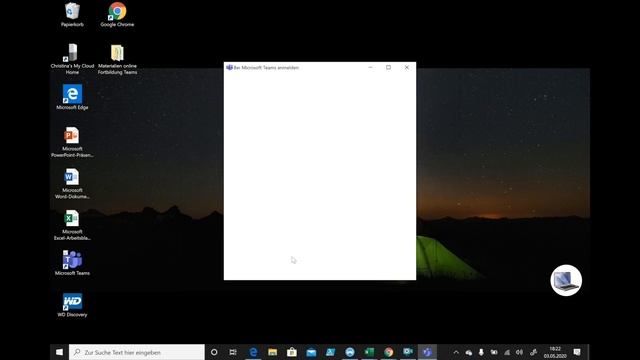Click the round laptop overlay icon
Image resolution: width=640 pixels, height=360 pixels.
(x=566, y=280)
